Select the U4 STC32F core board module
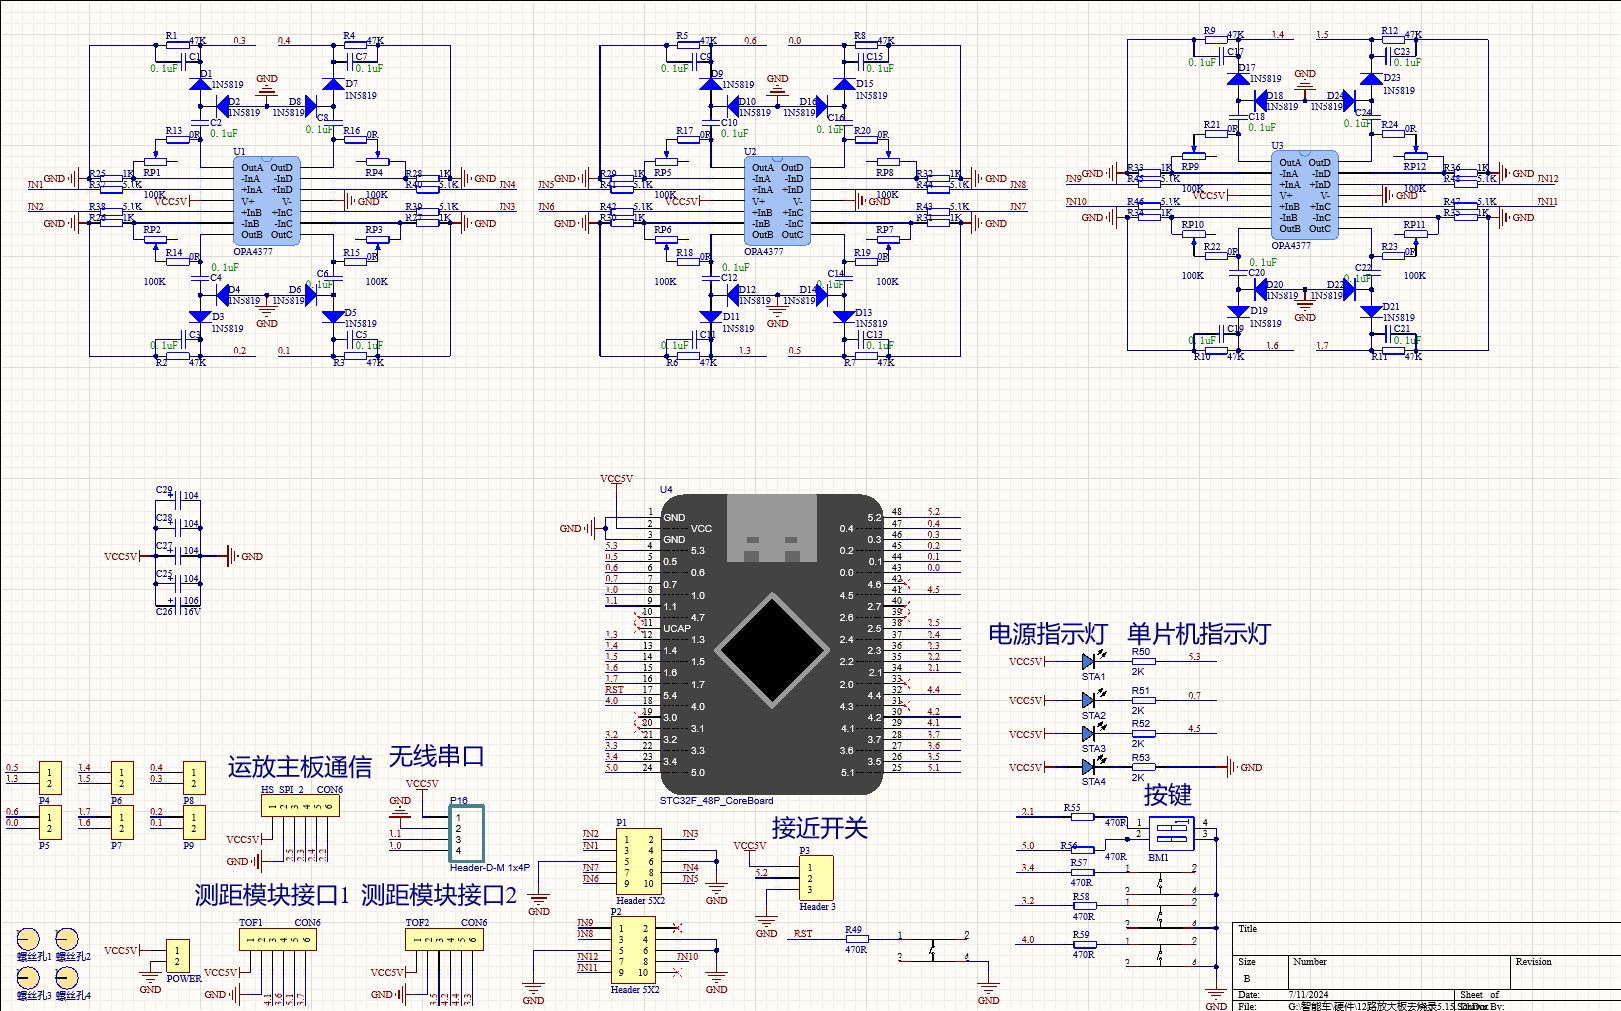Screen dimensions: 1621x1011 coord(771,645)
